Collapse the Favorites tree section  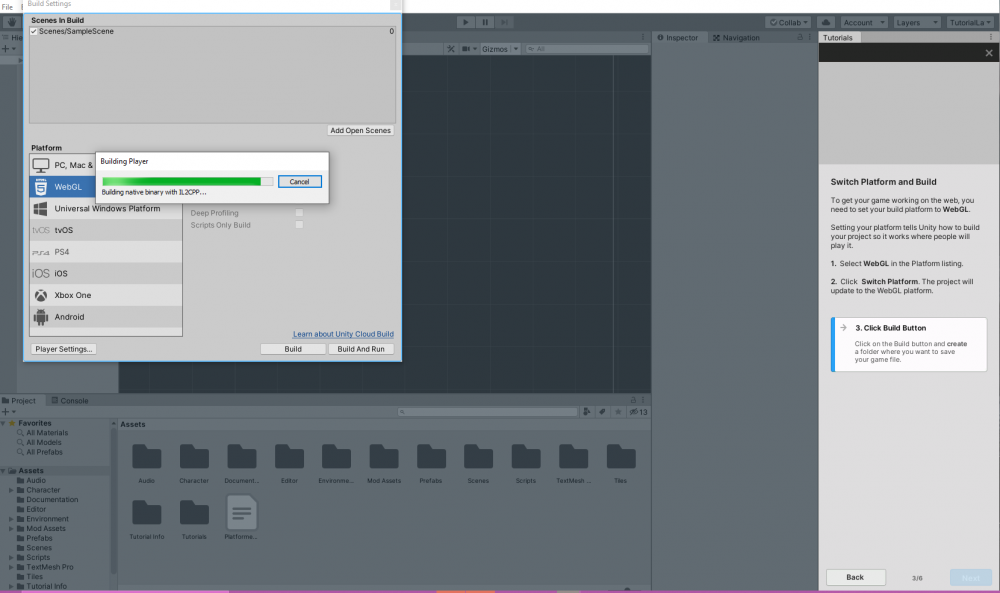coord(3,423)
